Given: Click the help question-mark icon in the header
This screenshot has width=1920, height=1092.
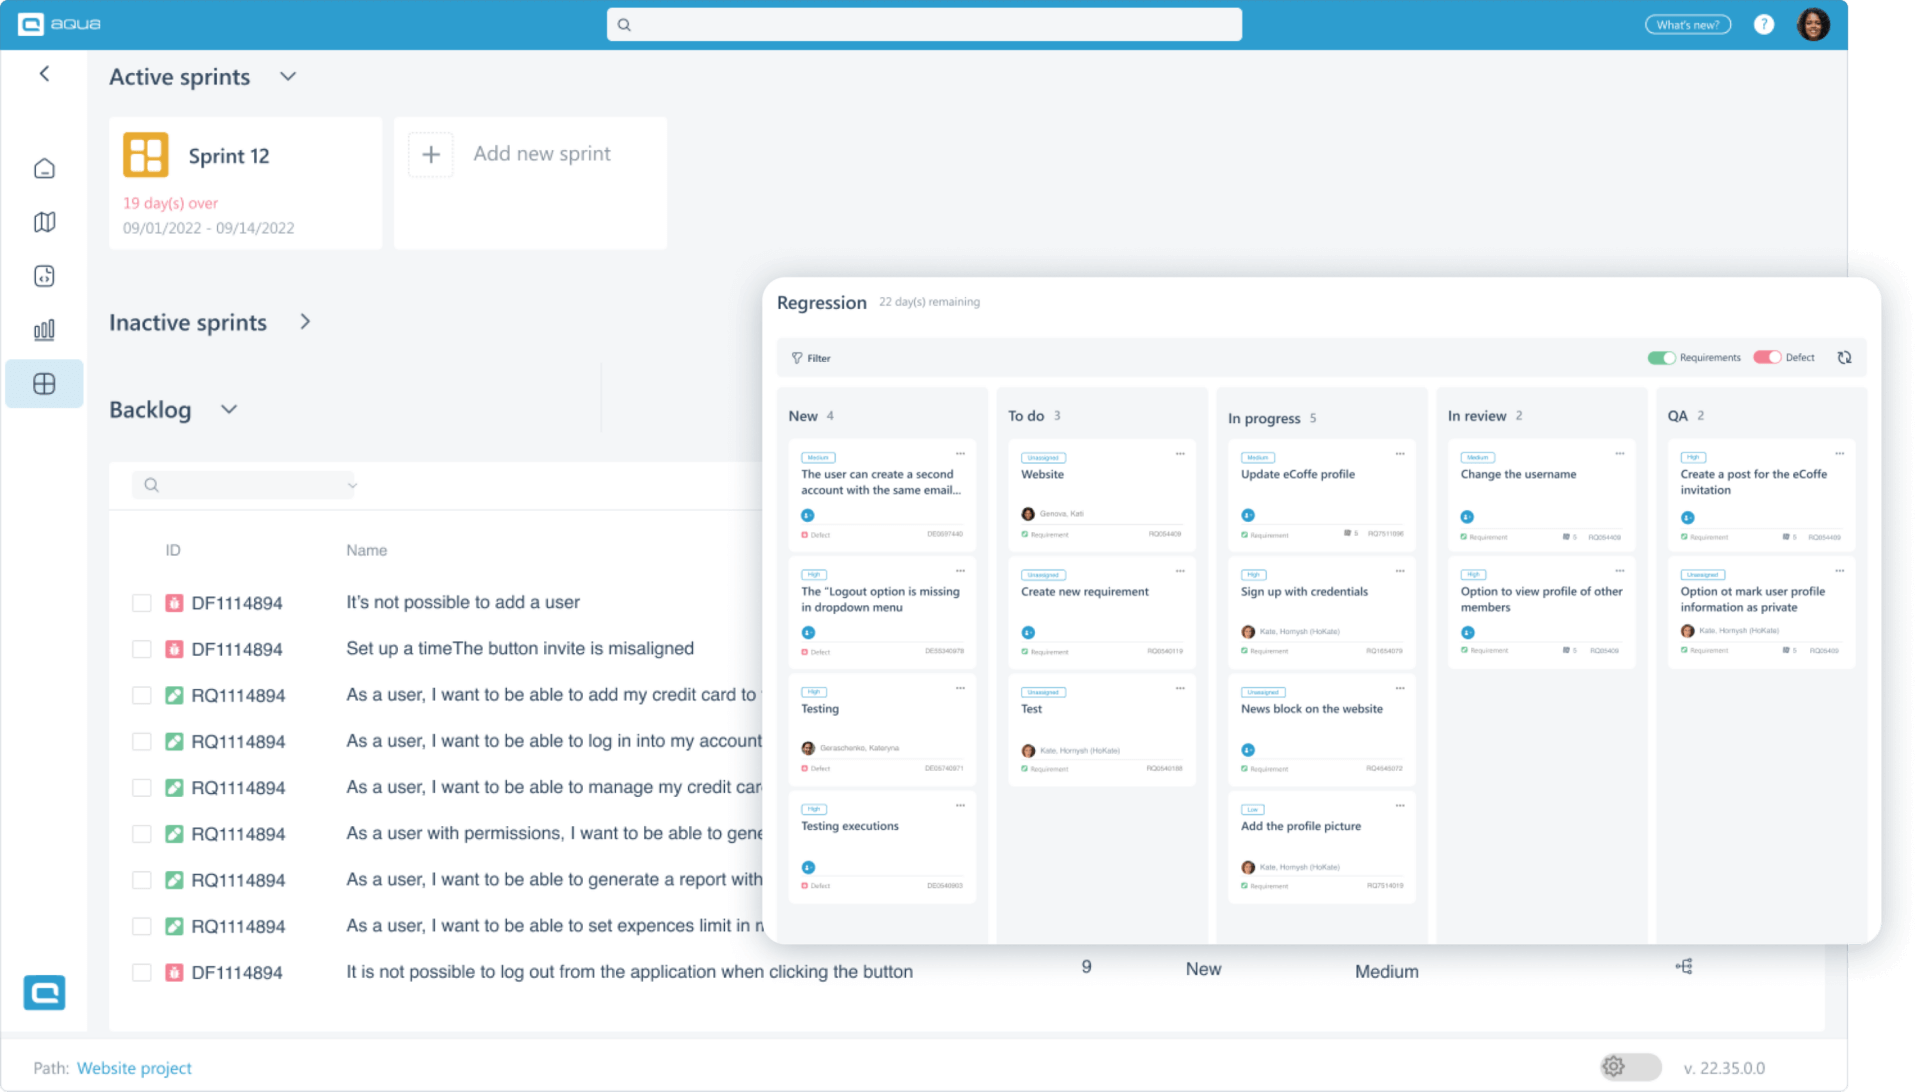Looking at the screenshot, I should coord(1764,24).
